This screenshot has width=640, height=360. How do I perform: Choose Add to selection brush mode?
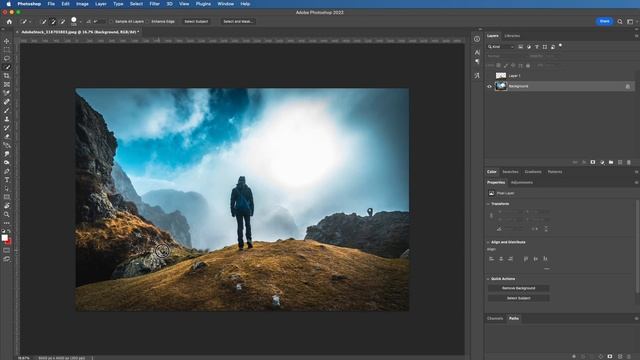53,22
